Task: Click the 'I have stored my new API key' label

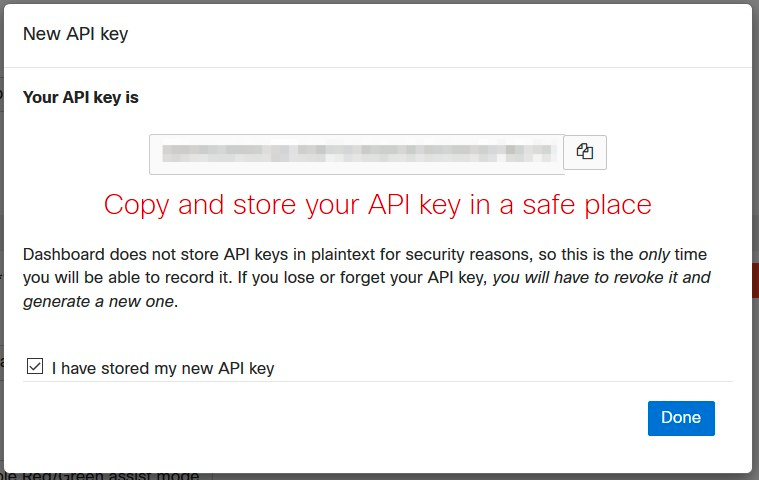Action: 163,368
